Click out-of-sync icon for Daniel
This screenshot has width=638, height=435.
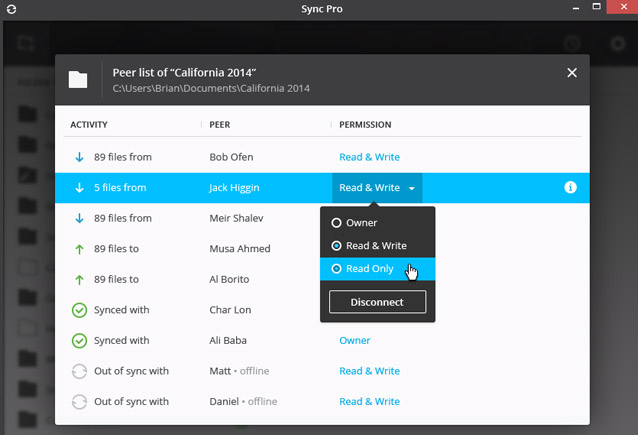tap(79, 402)
